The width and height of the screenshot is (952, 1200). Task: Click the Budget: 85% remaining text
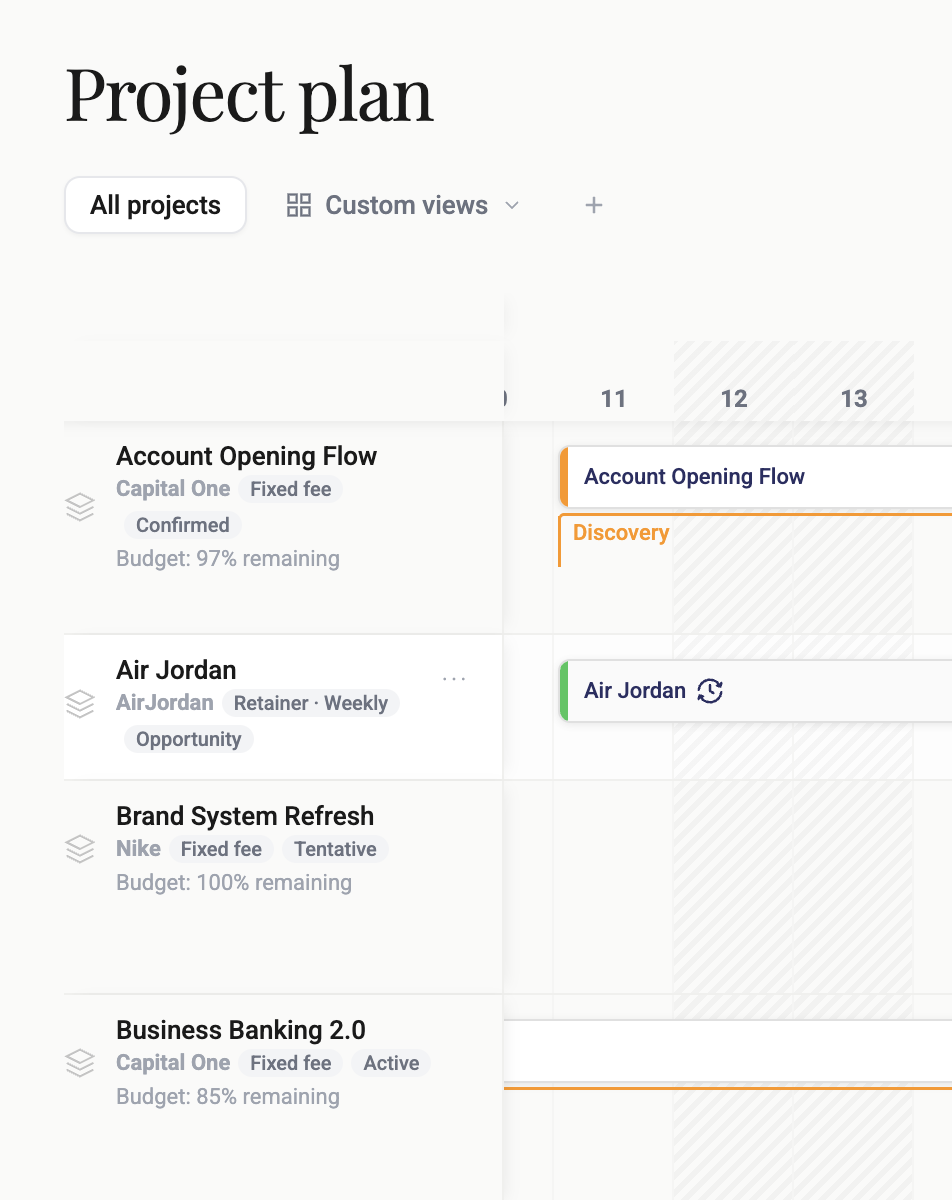coord(228,1097)
